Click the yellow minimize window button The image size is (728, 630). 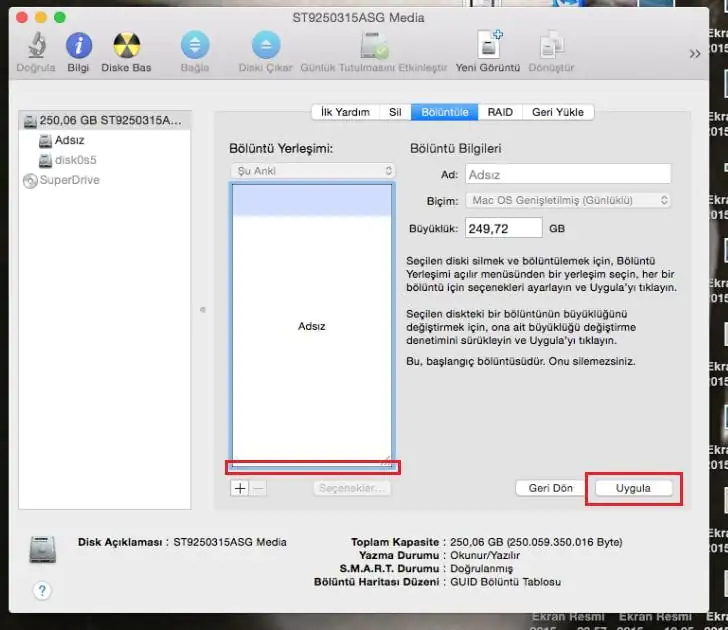click(x=41, y=18)
